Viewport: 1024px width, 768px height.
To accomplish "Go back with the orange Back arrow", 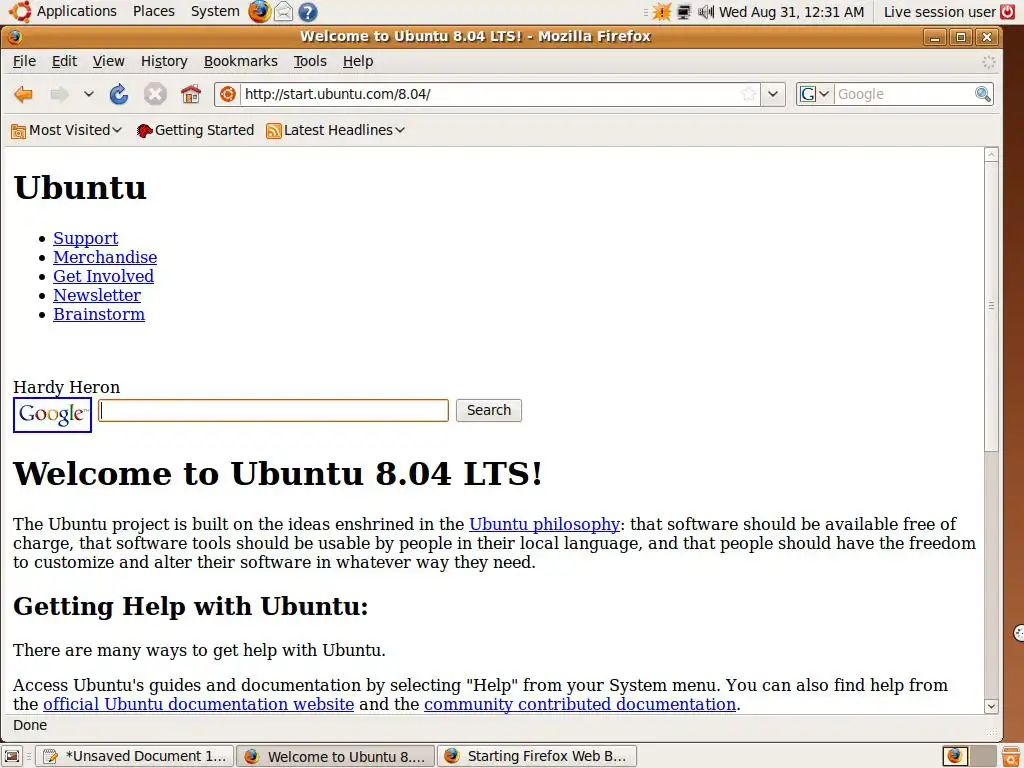I will tap(24, 95).
